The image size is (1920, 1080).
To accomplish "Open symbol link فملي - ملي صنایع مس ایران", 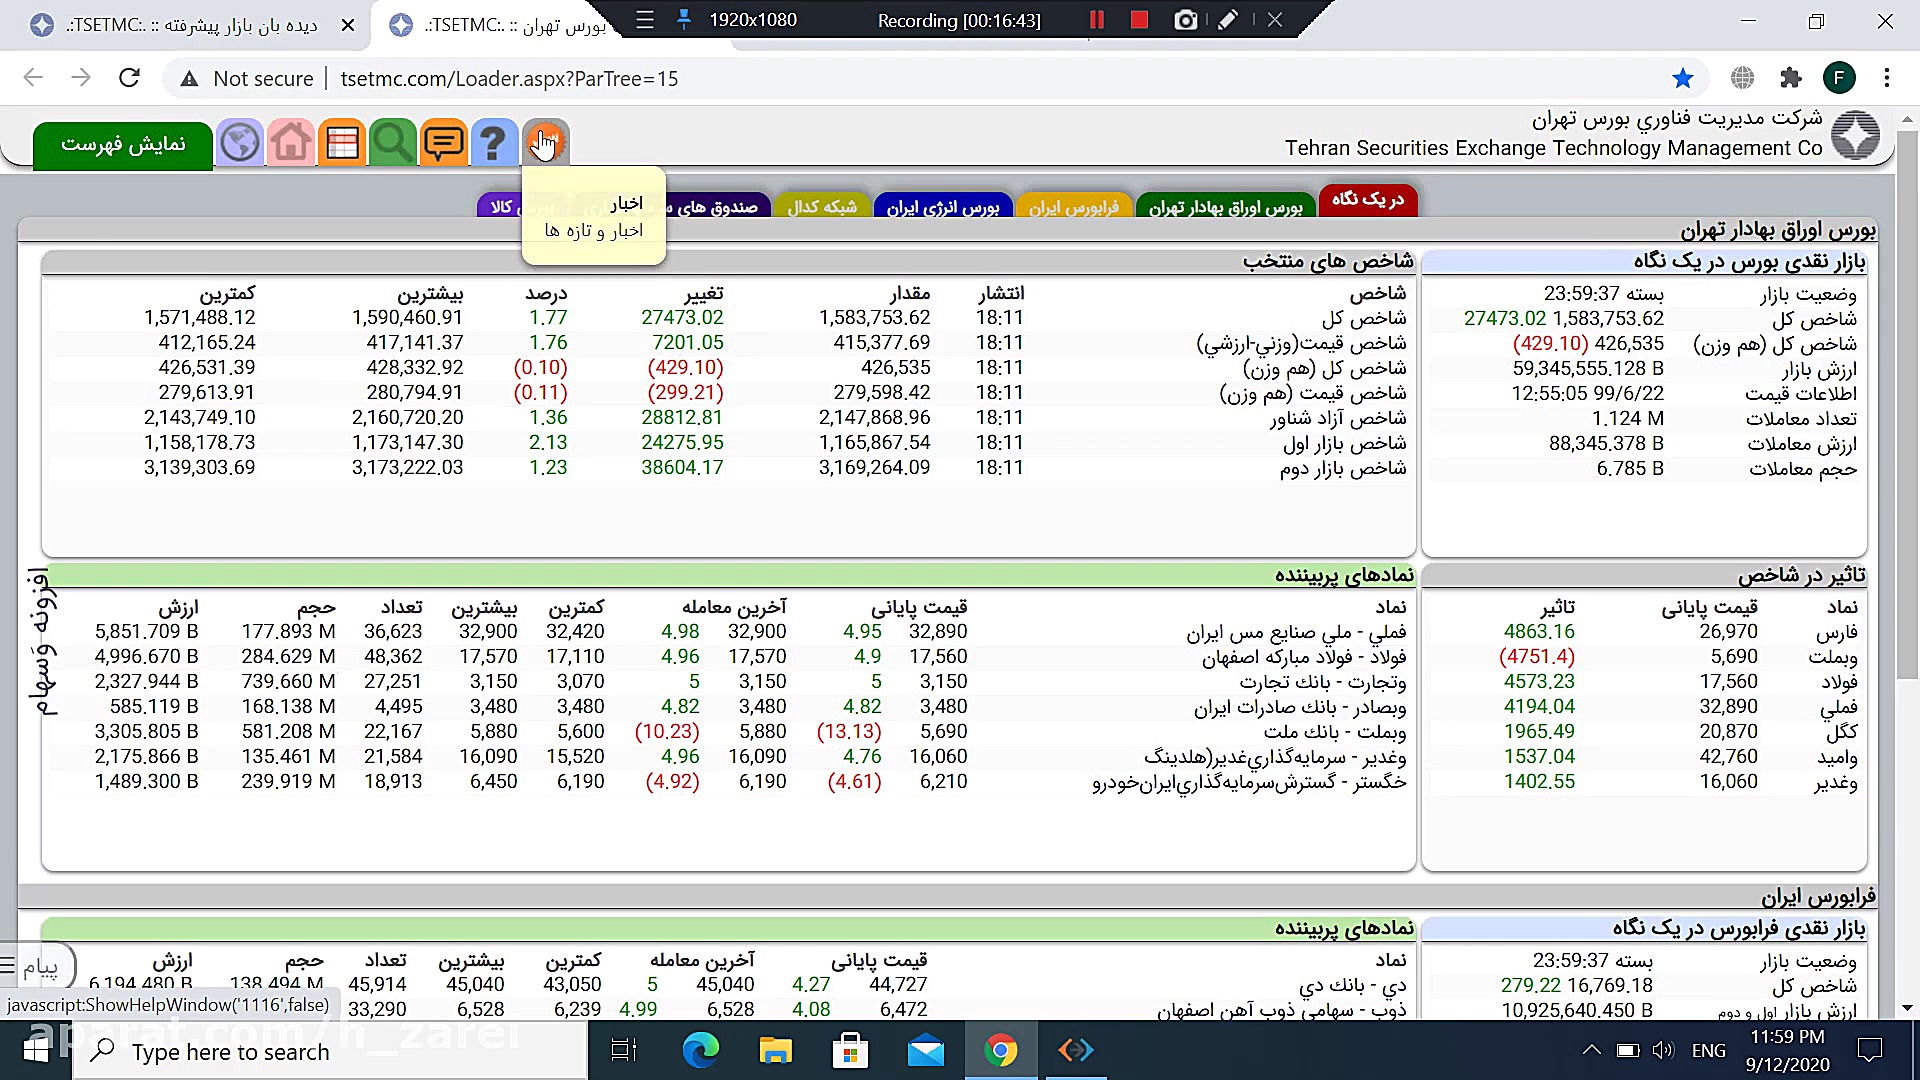I will click(1296, 632).
